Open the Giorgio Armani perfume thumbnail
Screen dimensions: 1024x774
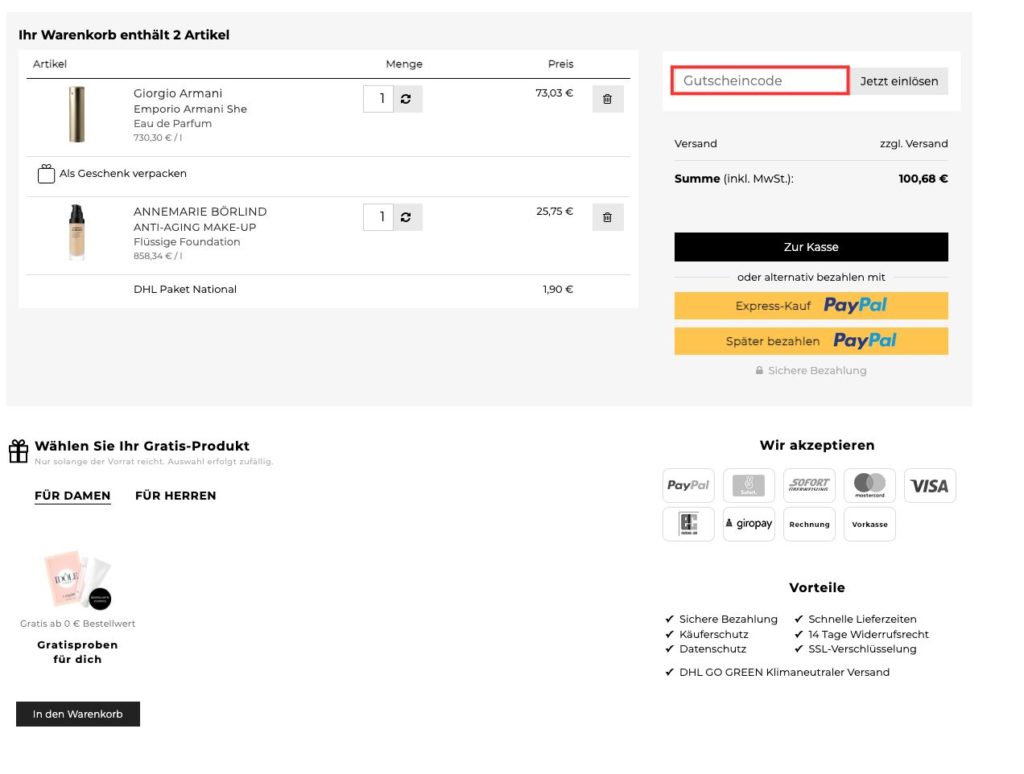pos(77,114)
